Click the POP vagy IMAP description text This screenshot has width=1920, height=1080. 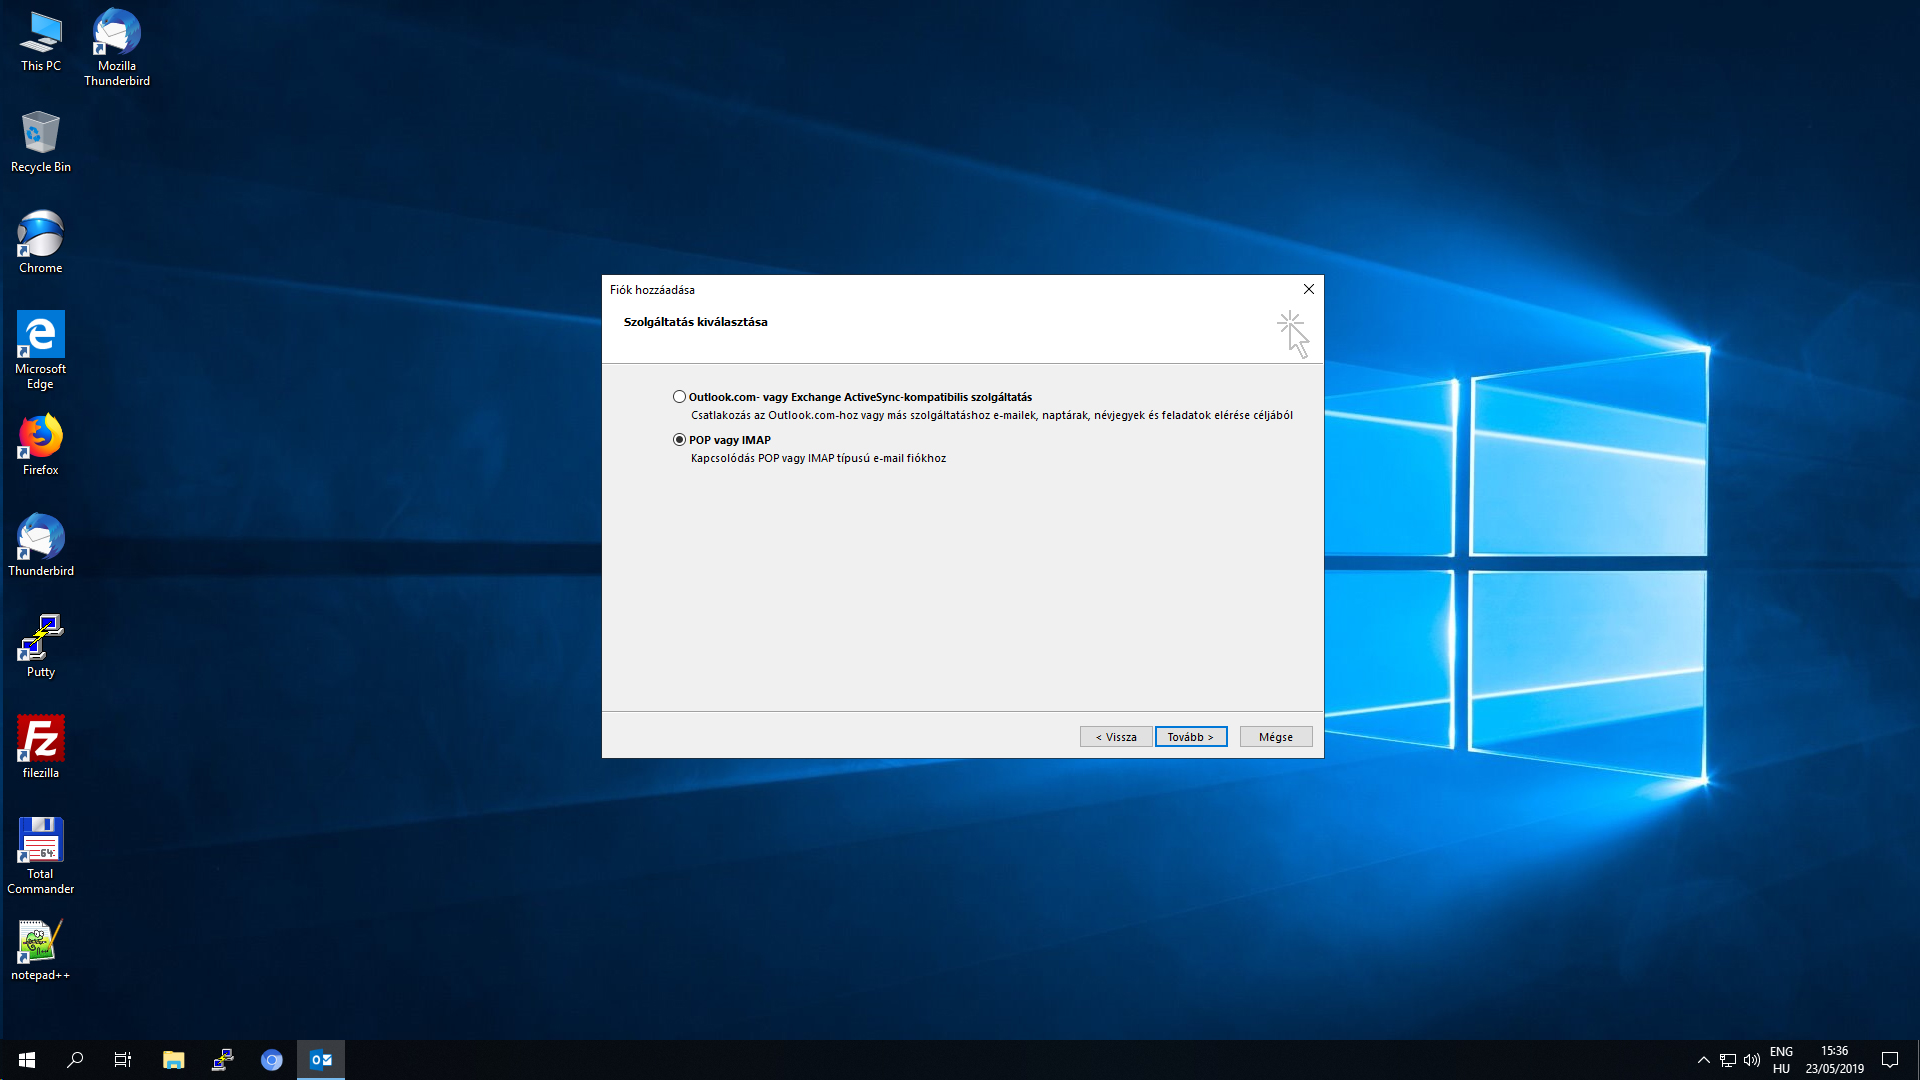[818, 458]
